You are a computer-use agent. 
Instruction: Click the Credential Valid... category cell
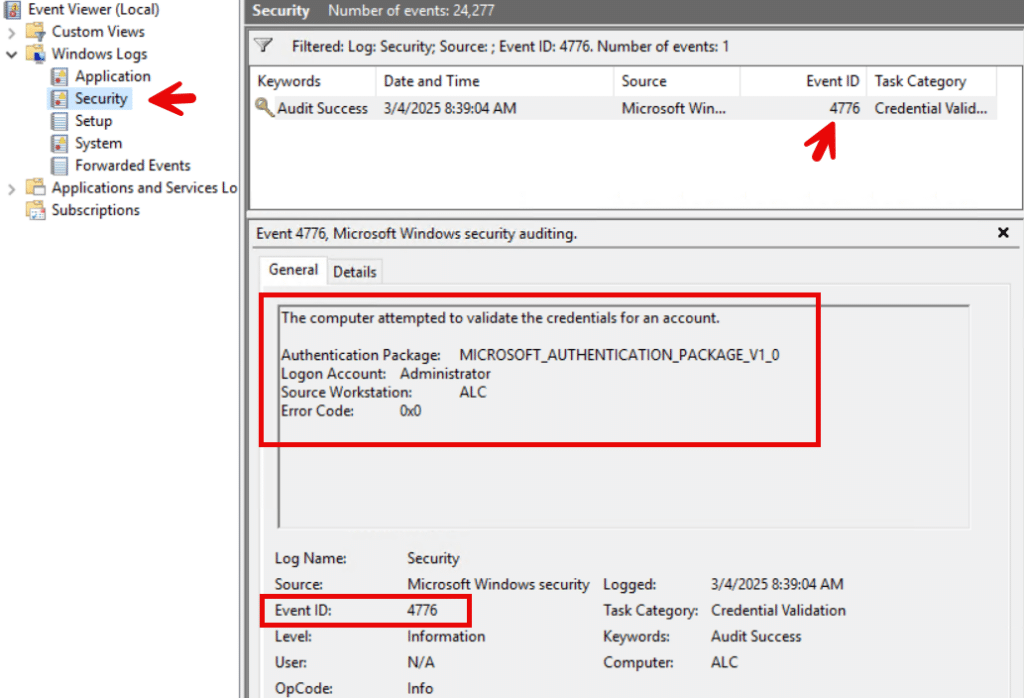931,108
